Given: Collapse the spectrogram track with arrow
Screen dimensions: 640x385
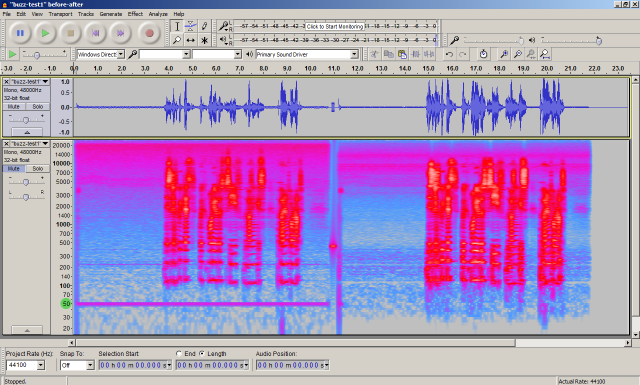Looking at the screenshot, I should 27,330.
